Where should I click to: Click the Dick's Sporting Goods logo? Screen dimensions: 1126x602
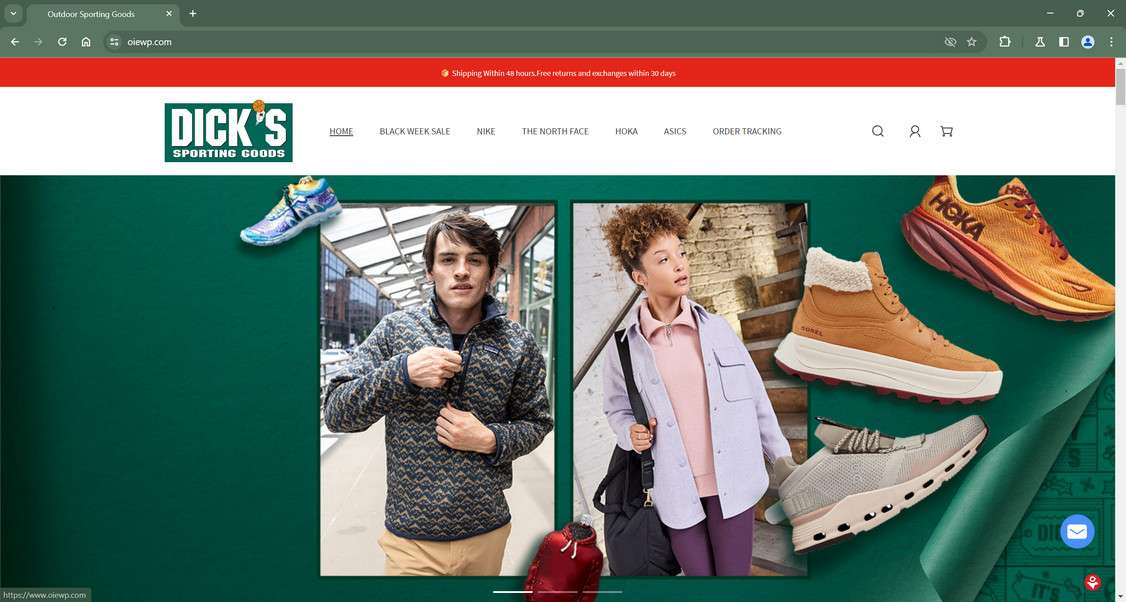pyautogui.click(x=228, y=131)
